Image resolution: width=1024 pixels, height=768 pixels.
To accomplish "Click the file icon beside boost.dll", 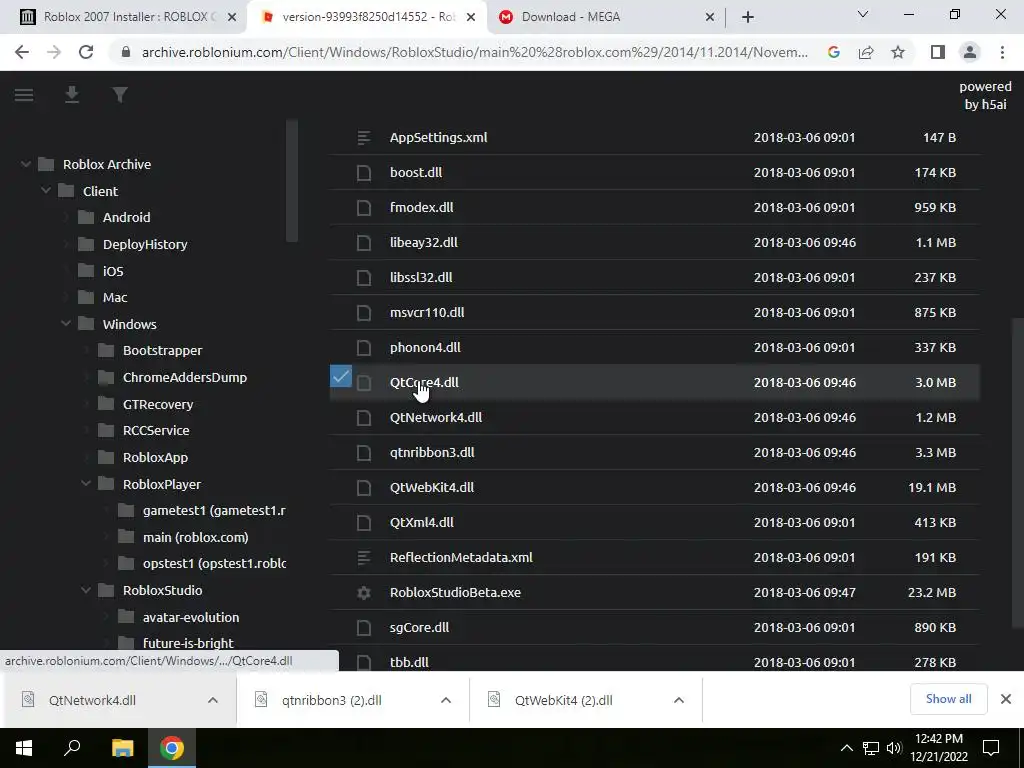I will coord(364,172).
